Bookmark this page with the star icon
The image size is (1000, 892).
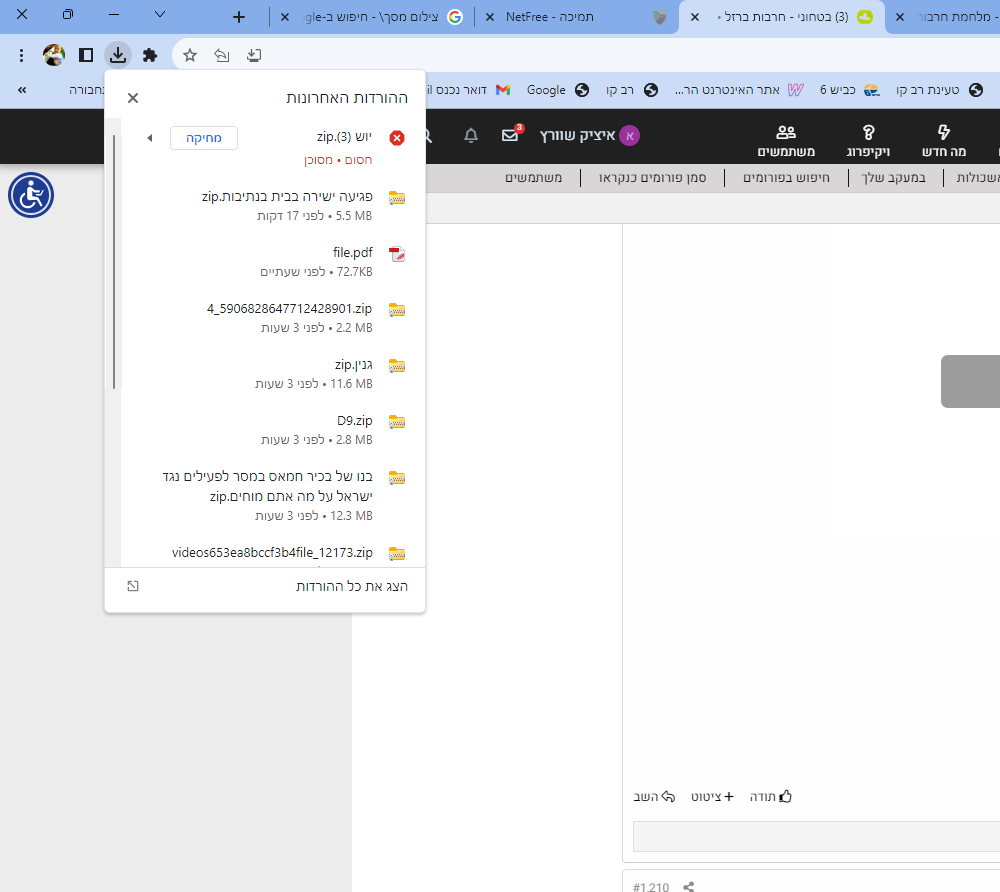[190, 55]
